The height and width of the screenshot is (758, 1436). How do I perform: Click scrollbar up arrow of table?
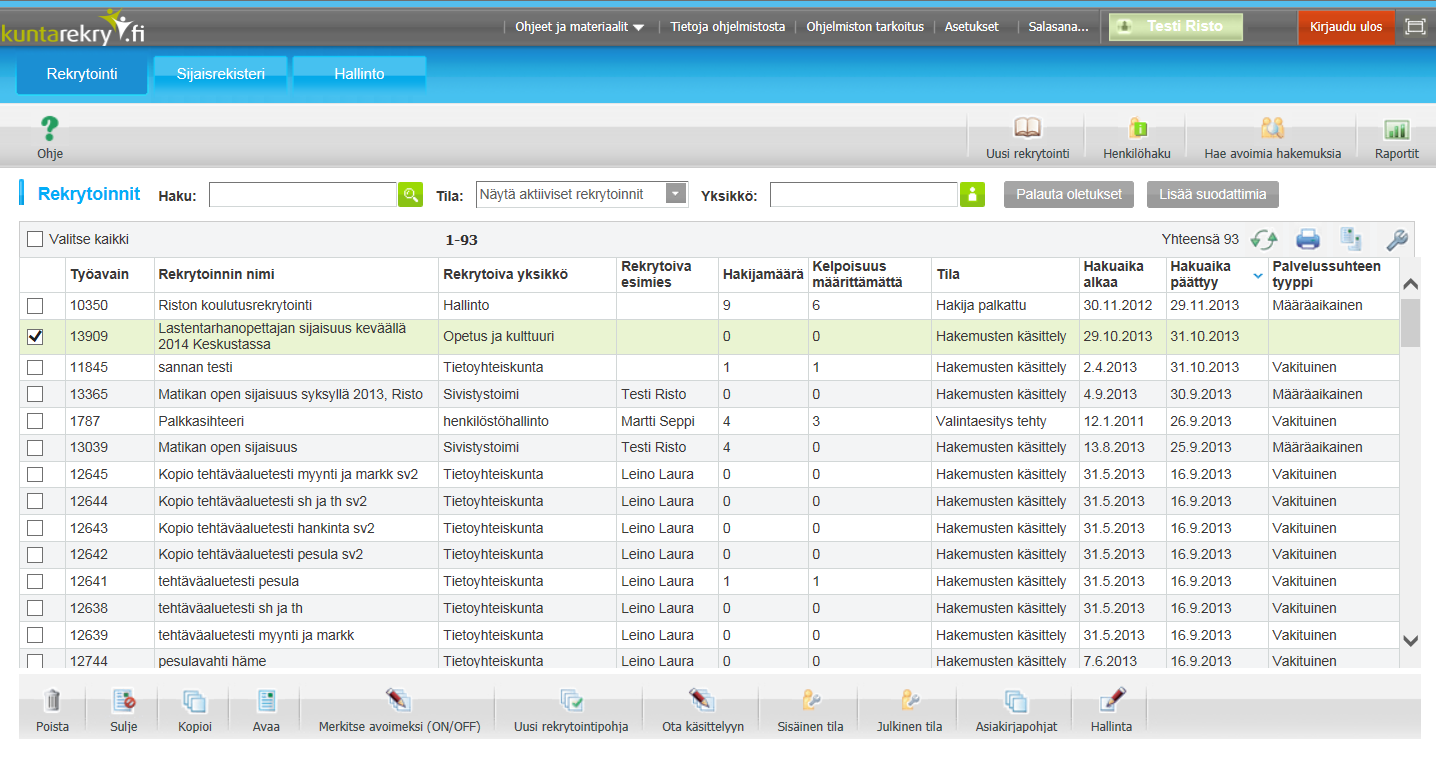(x=1411, y=284)
